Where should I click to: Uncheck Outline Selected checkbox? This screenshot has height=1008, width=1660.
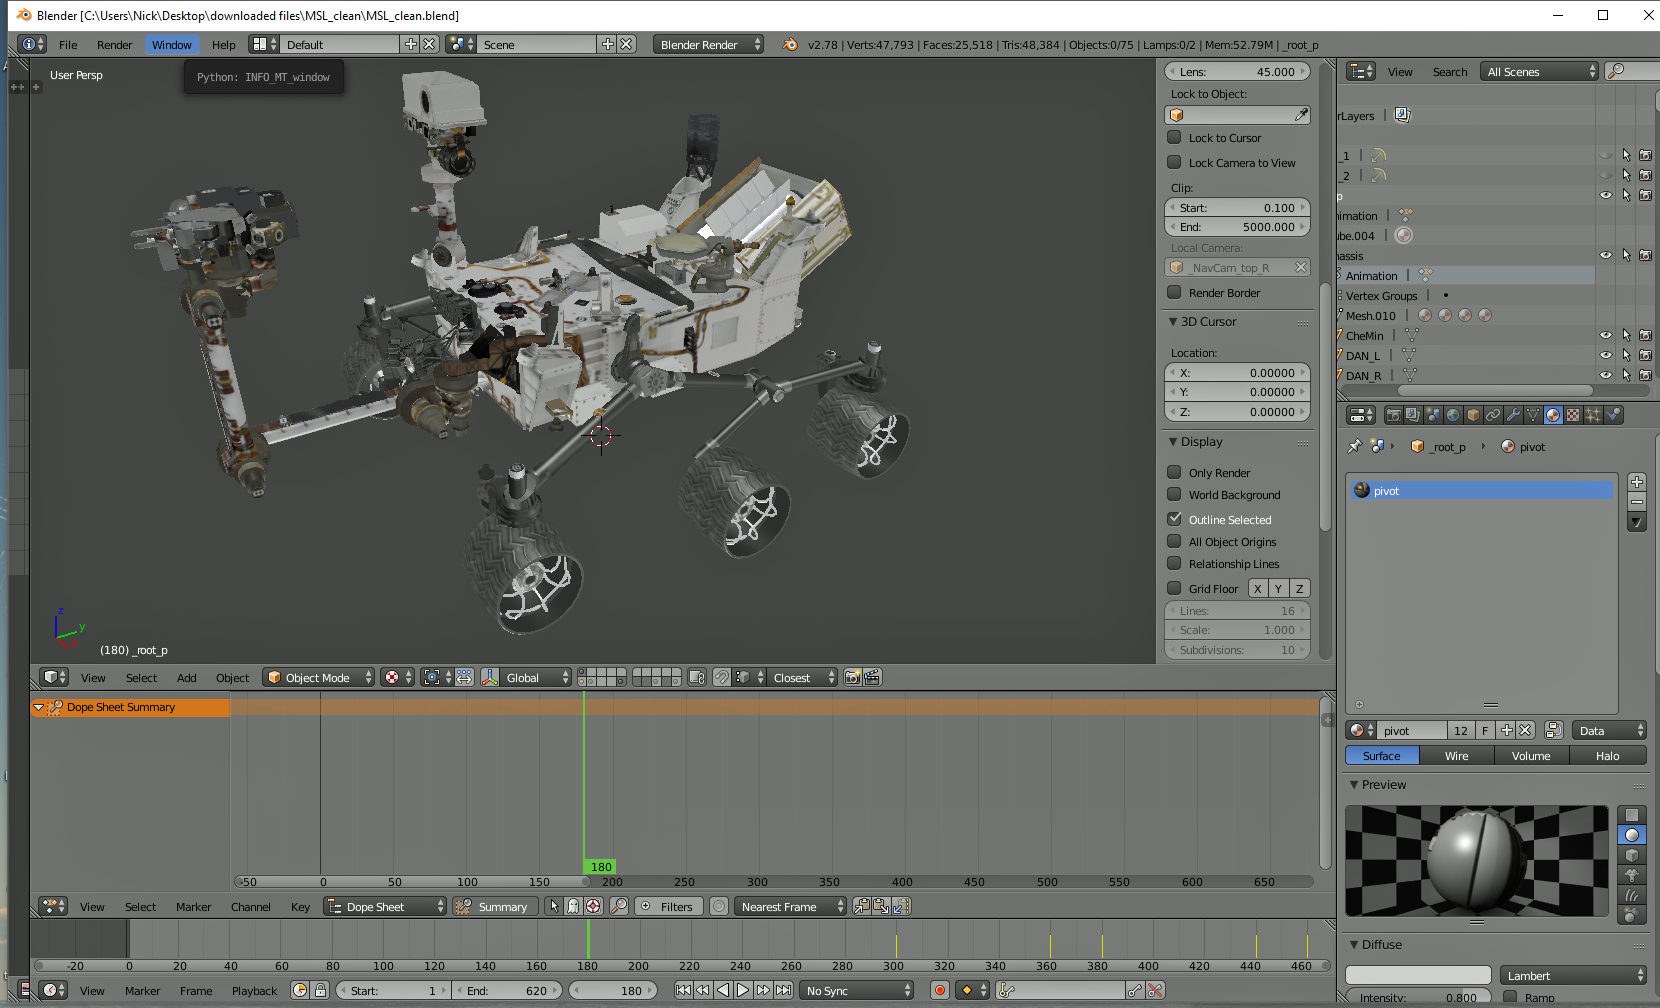[x=1175, y=519]
